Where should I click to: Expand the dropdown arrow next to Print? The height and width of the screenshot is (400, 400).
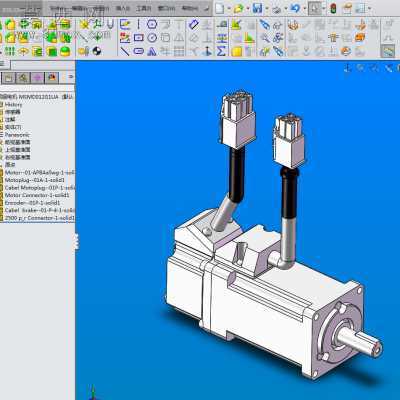coord(286,8)
